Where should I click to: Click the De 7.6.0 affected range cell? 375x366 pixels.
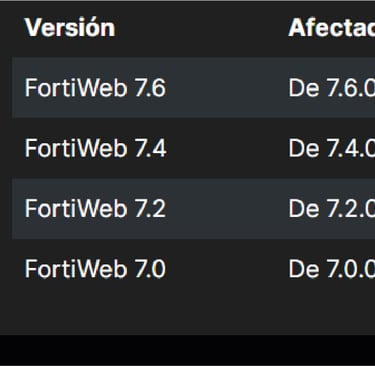point(332,88)
